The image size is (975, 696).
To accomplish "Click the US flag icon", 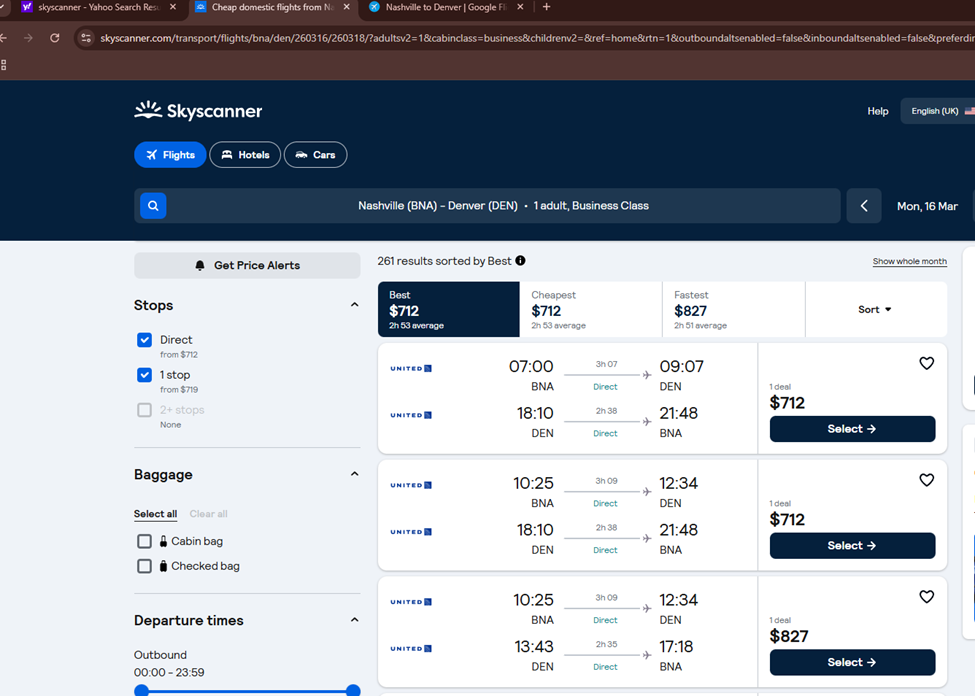I will tap(969, 111).
